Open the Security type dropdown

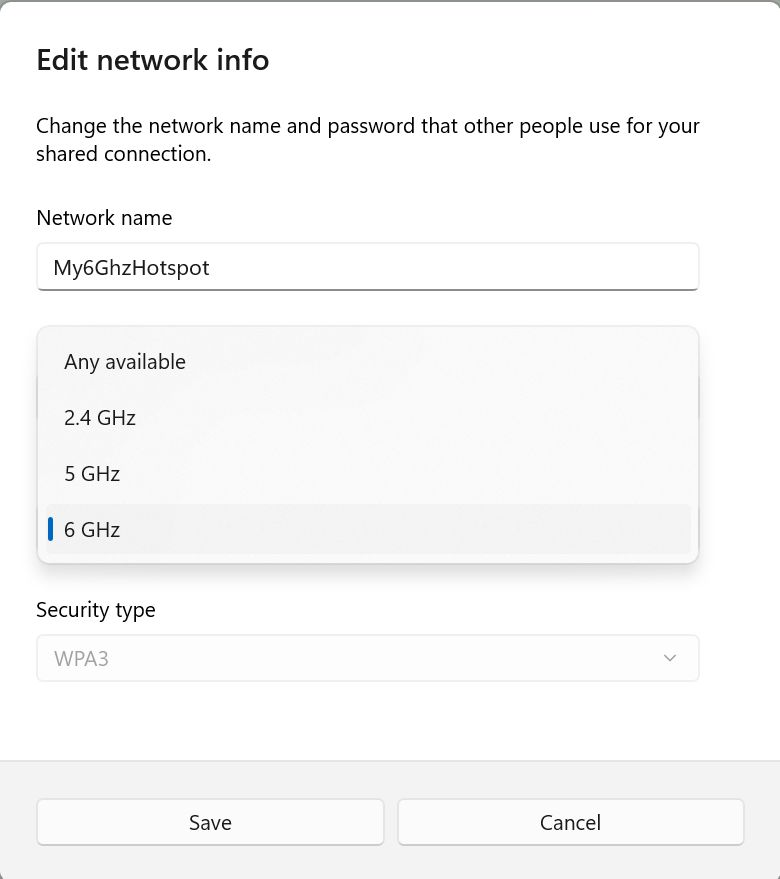point(367,658)
